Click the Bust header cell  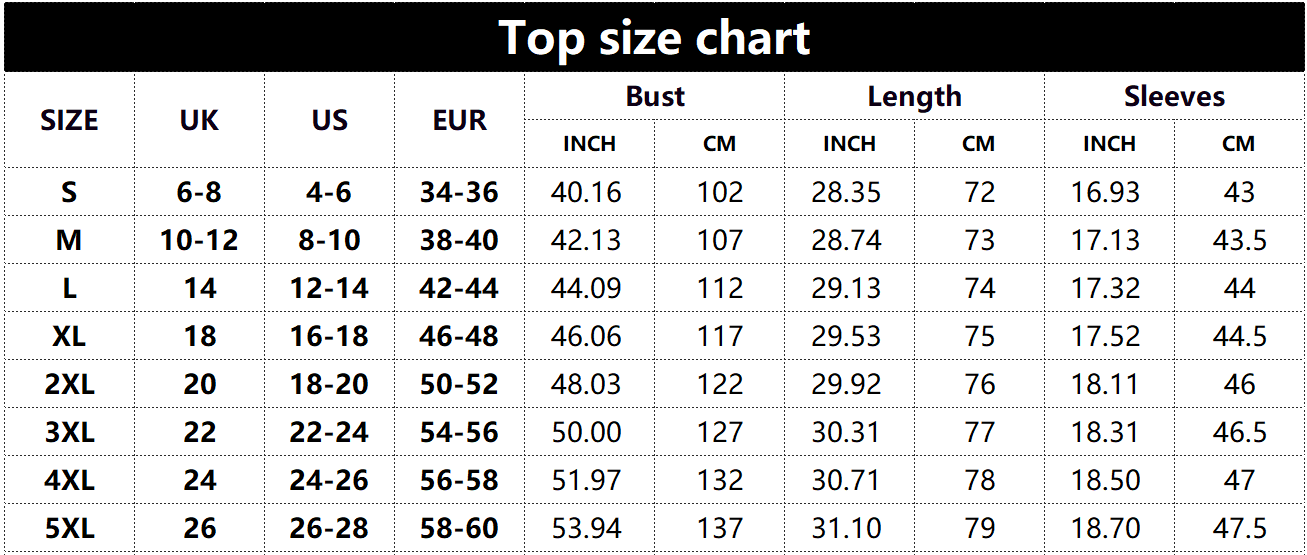655,97
